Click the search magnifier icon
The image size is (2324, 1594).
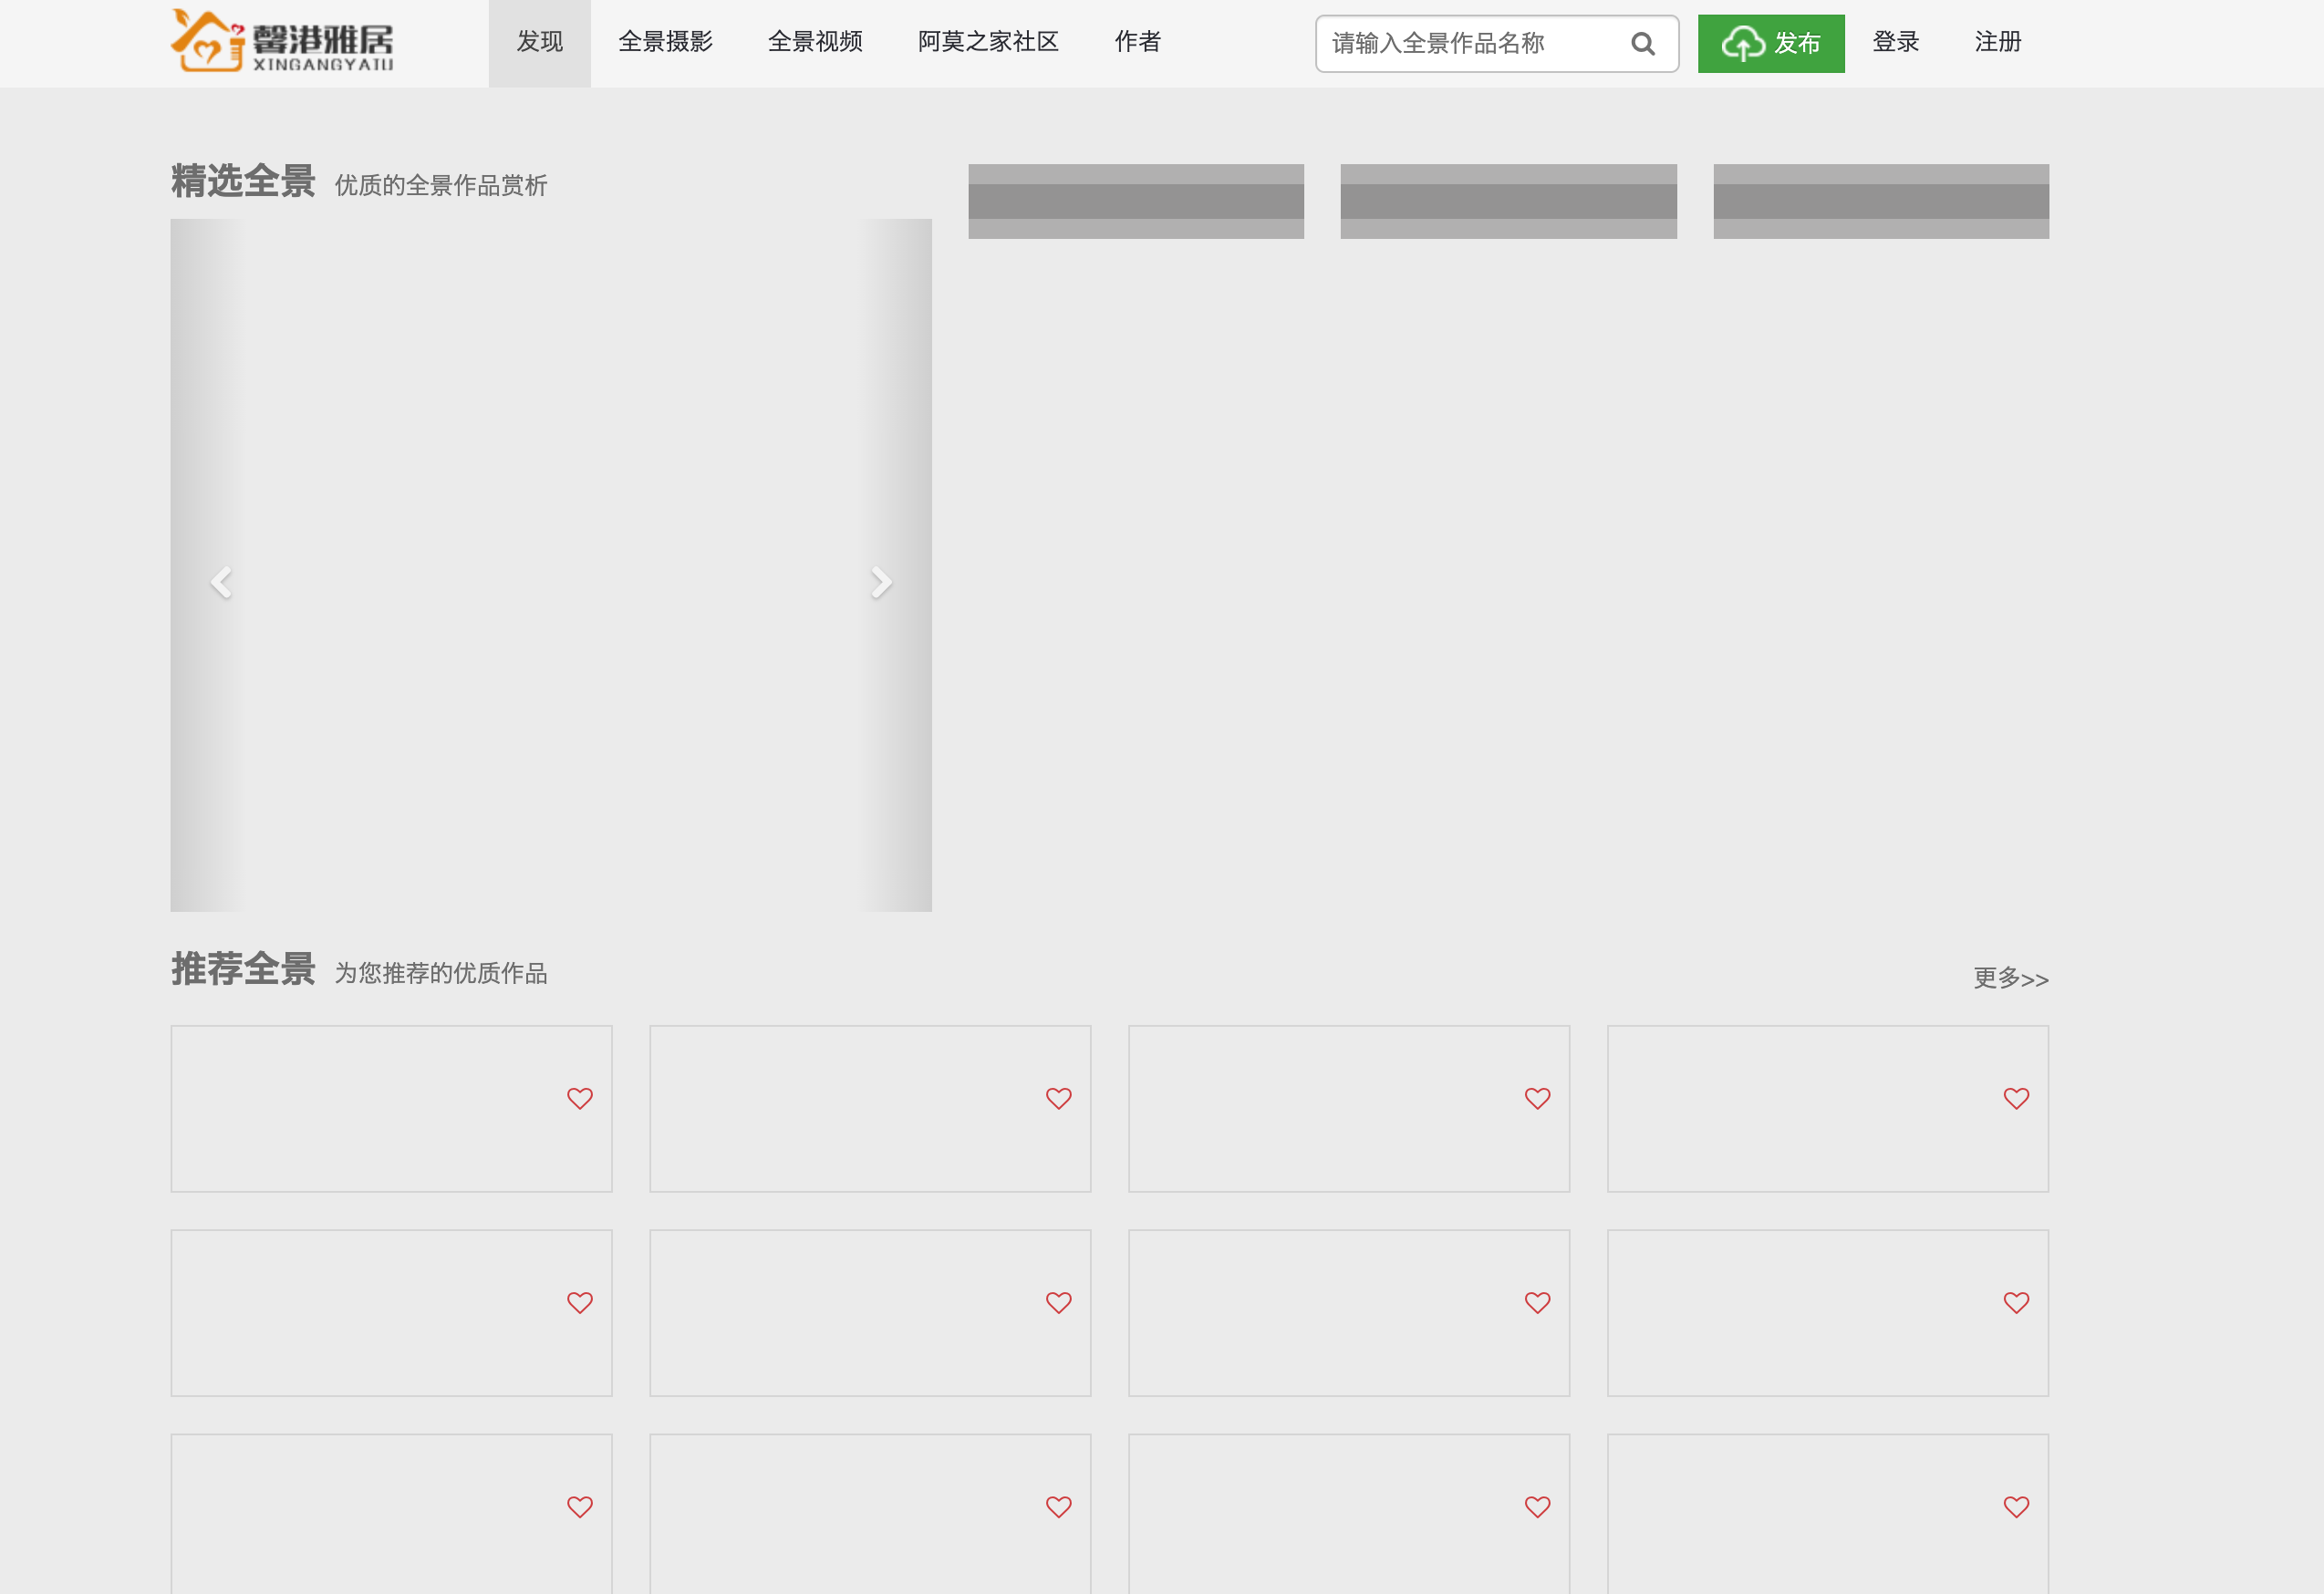pyautogui.click(x=1643, y=43)
